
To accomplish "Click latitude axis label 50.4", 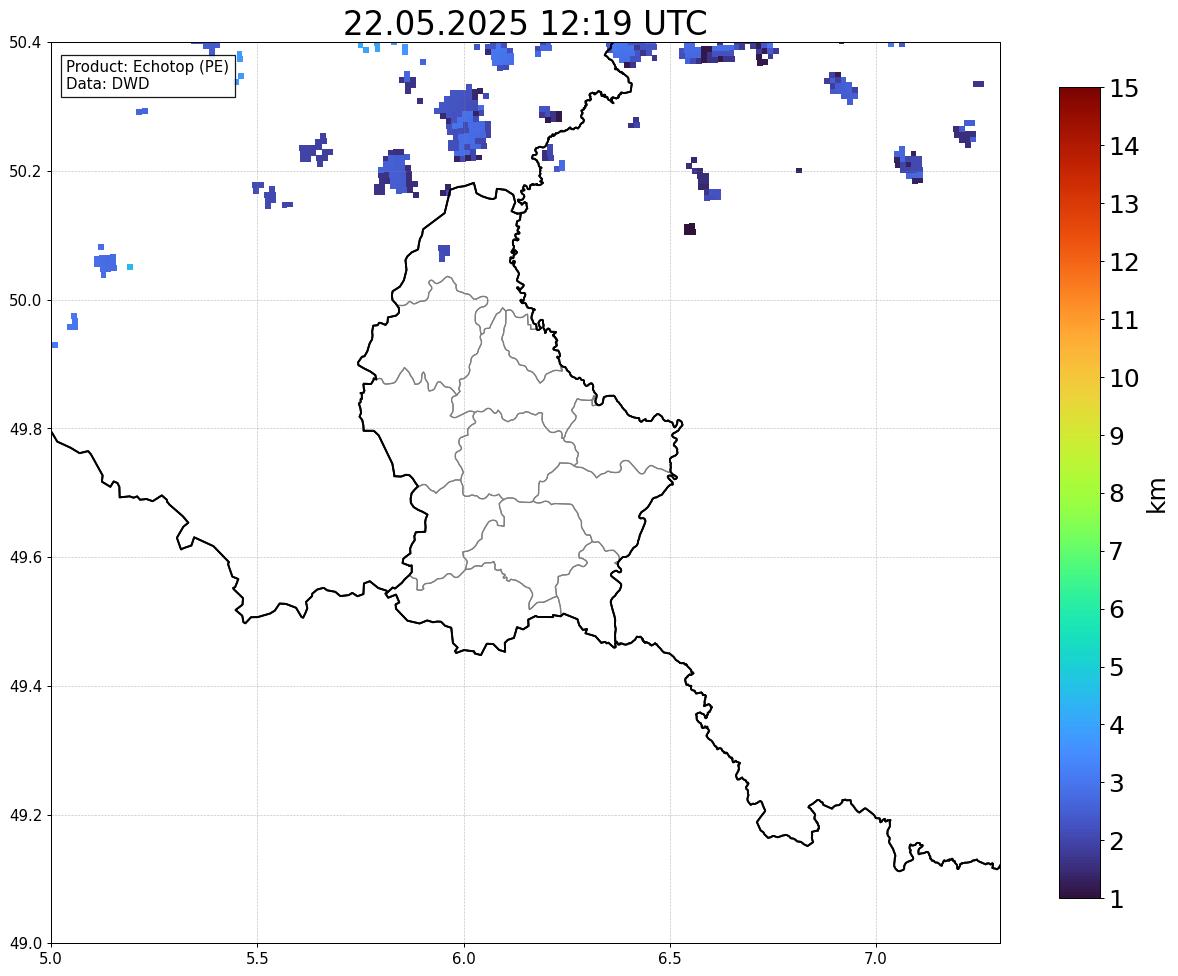I will coord(25,43).
